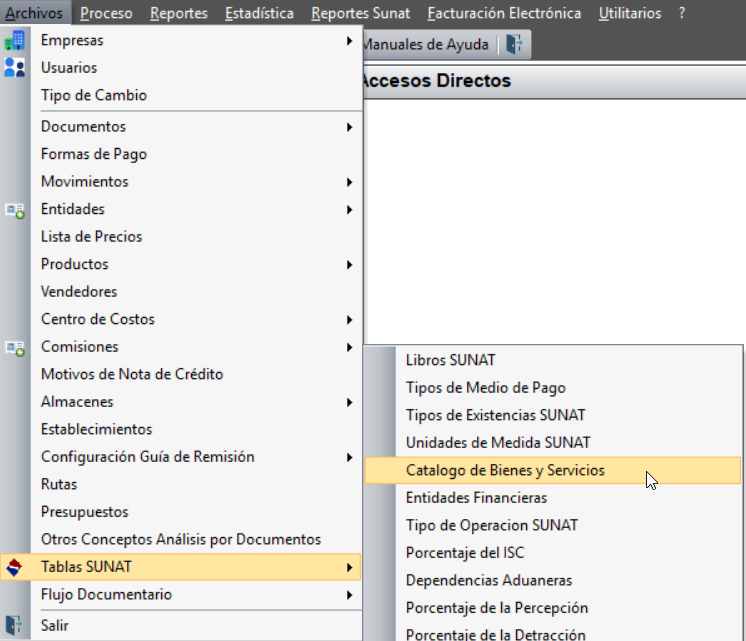
Task: Open Tipos de Existencias SUNAT
Action: click(553, 415)
